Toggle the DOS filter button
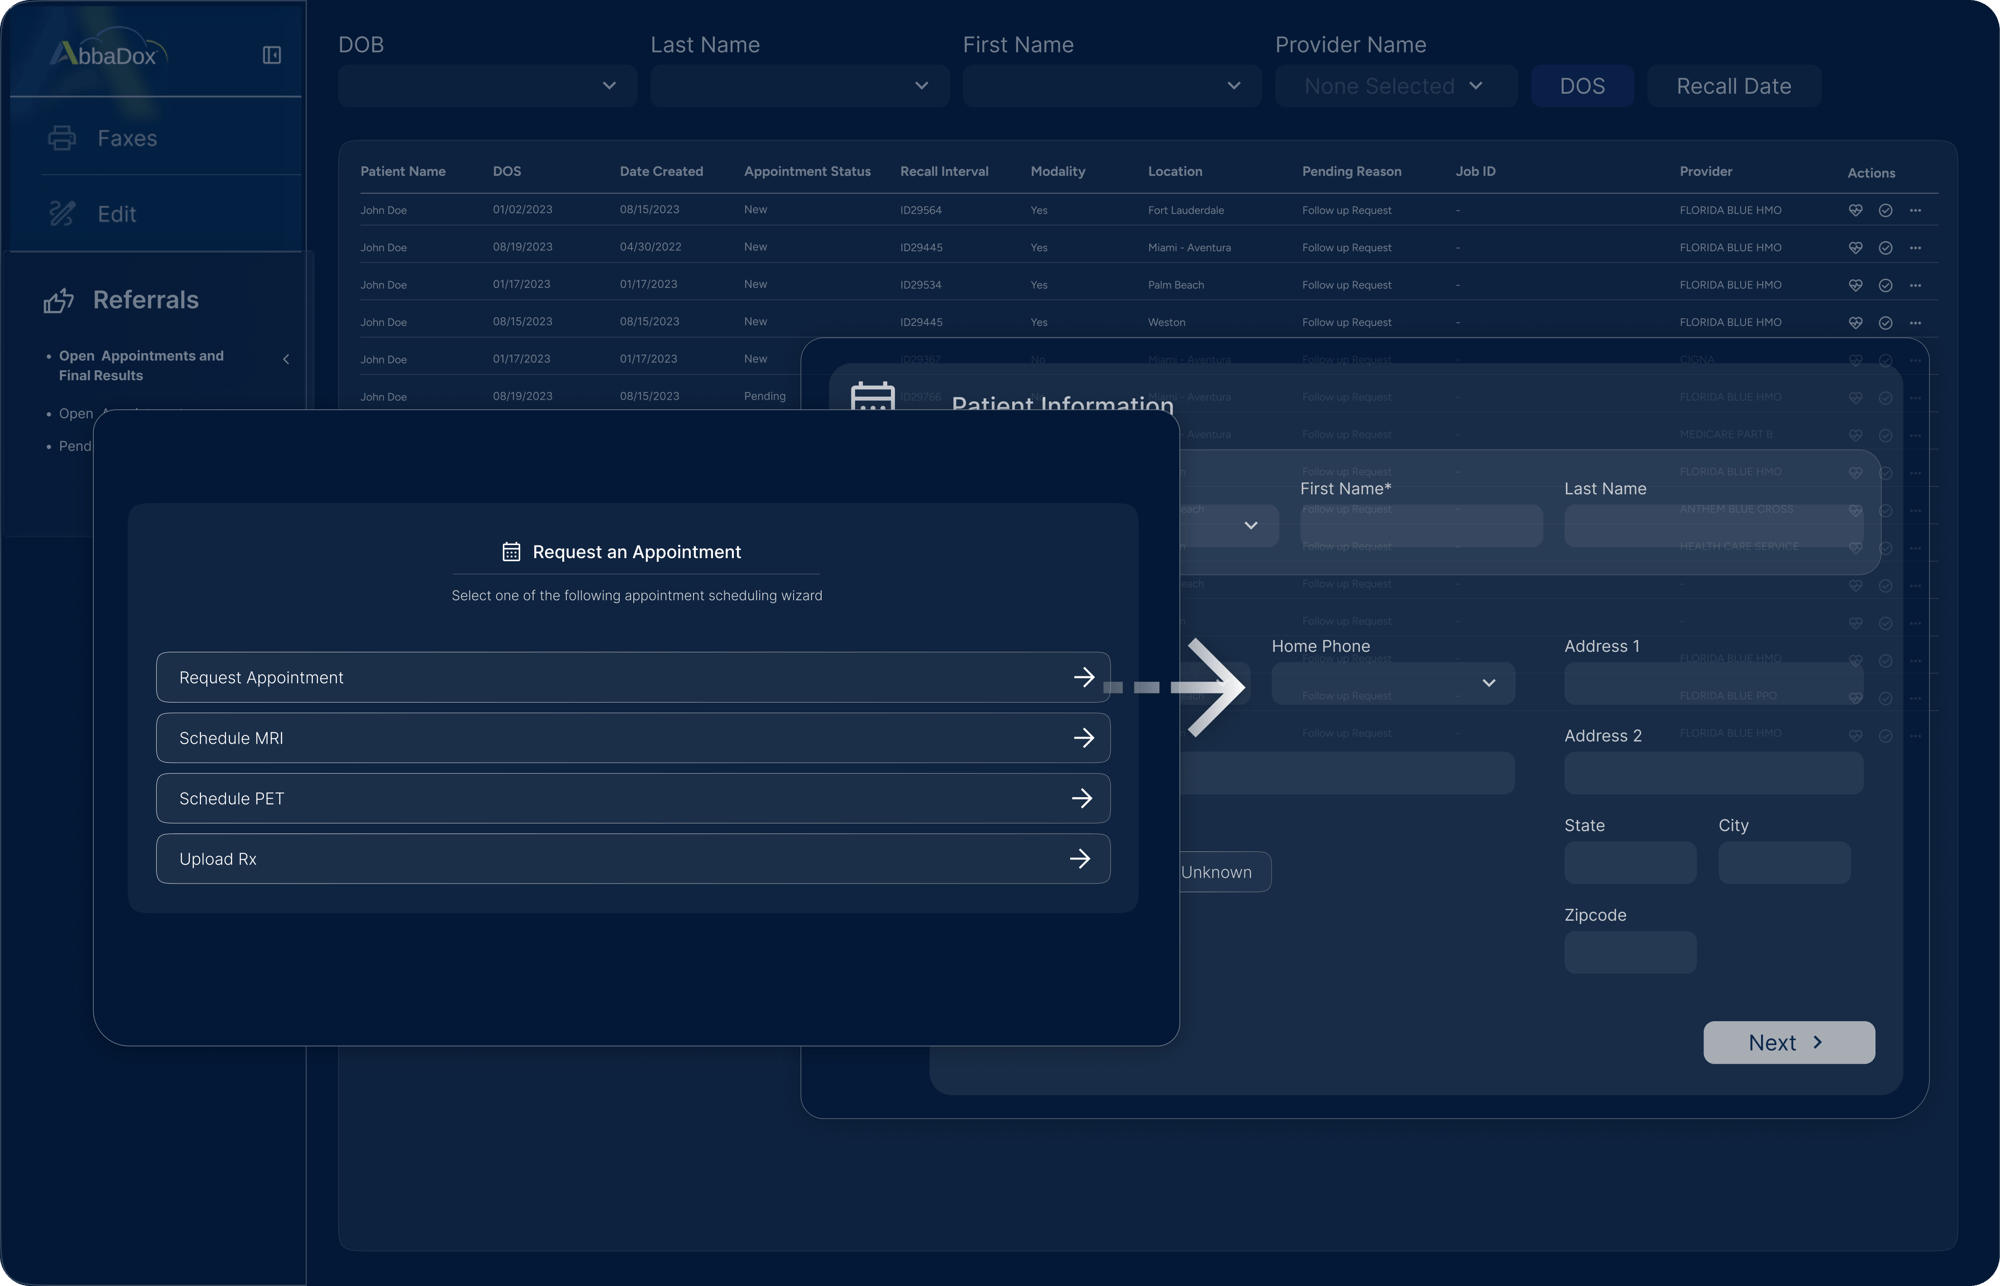The height and width of the screenshot is (1286, 2000). pyautogui.click(x=1582, y=86)
